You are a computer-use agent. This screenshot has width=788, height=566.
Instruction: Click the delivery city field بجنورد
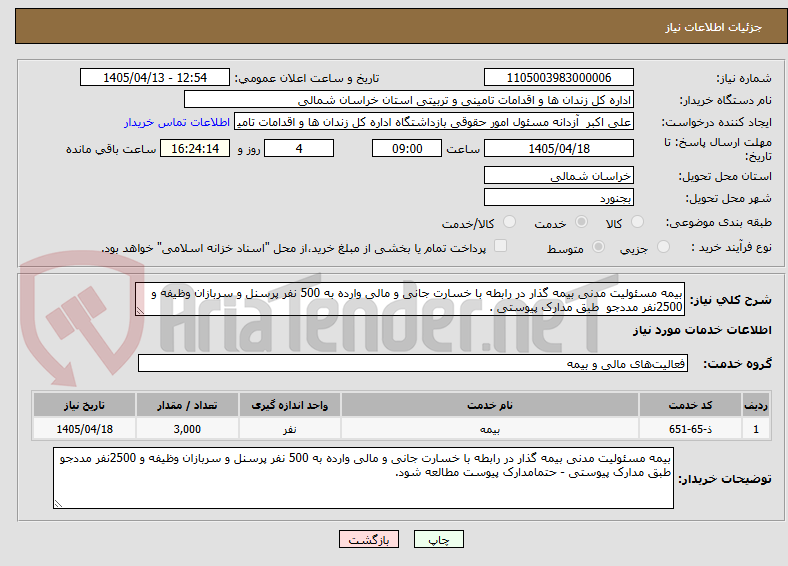[x=559, y=197]
